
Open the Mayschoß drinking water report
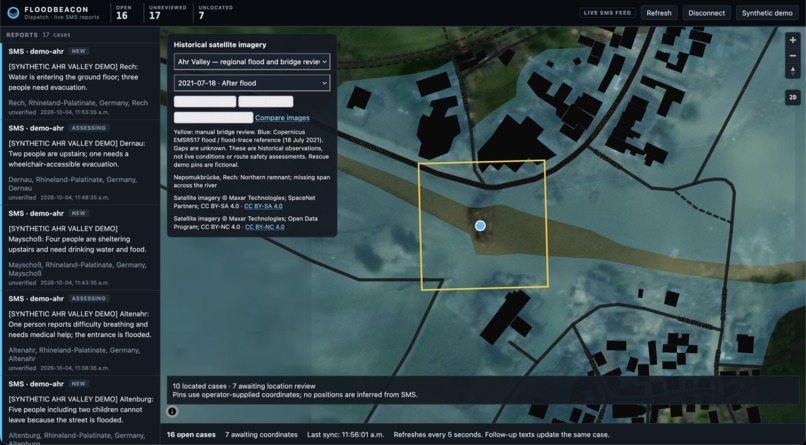point(80,248)
